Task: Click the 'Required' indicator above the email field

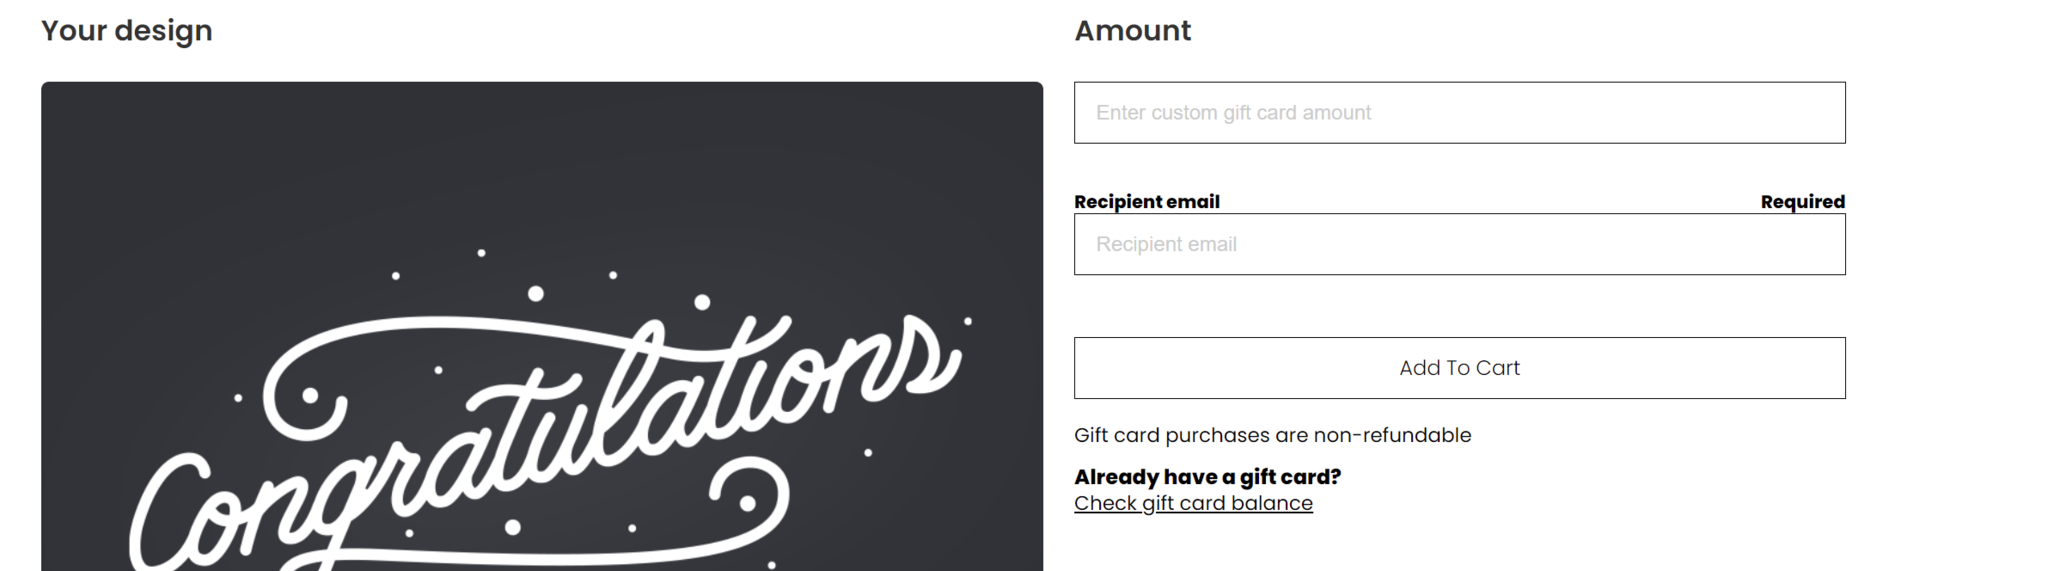Action: (1802, 202)
